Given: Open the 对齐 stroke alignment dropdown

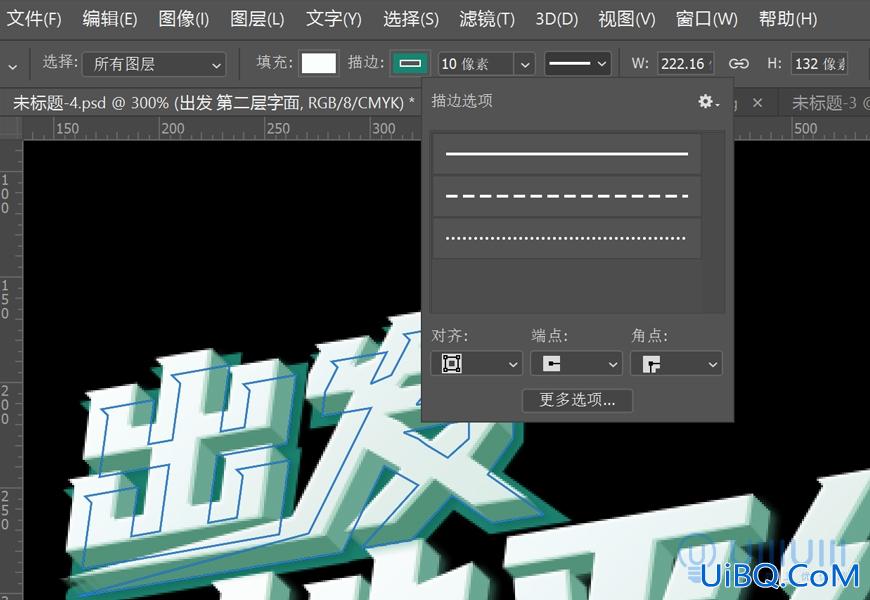Looking at the screenshot, I should point(476,364).
